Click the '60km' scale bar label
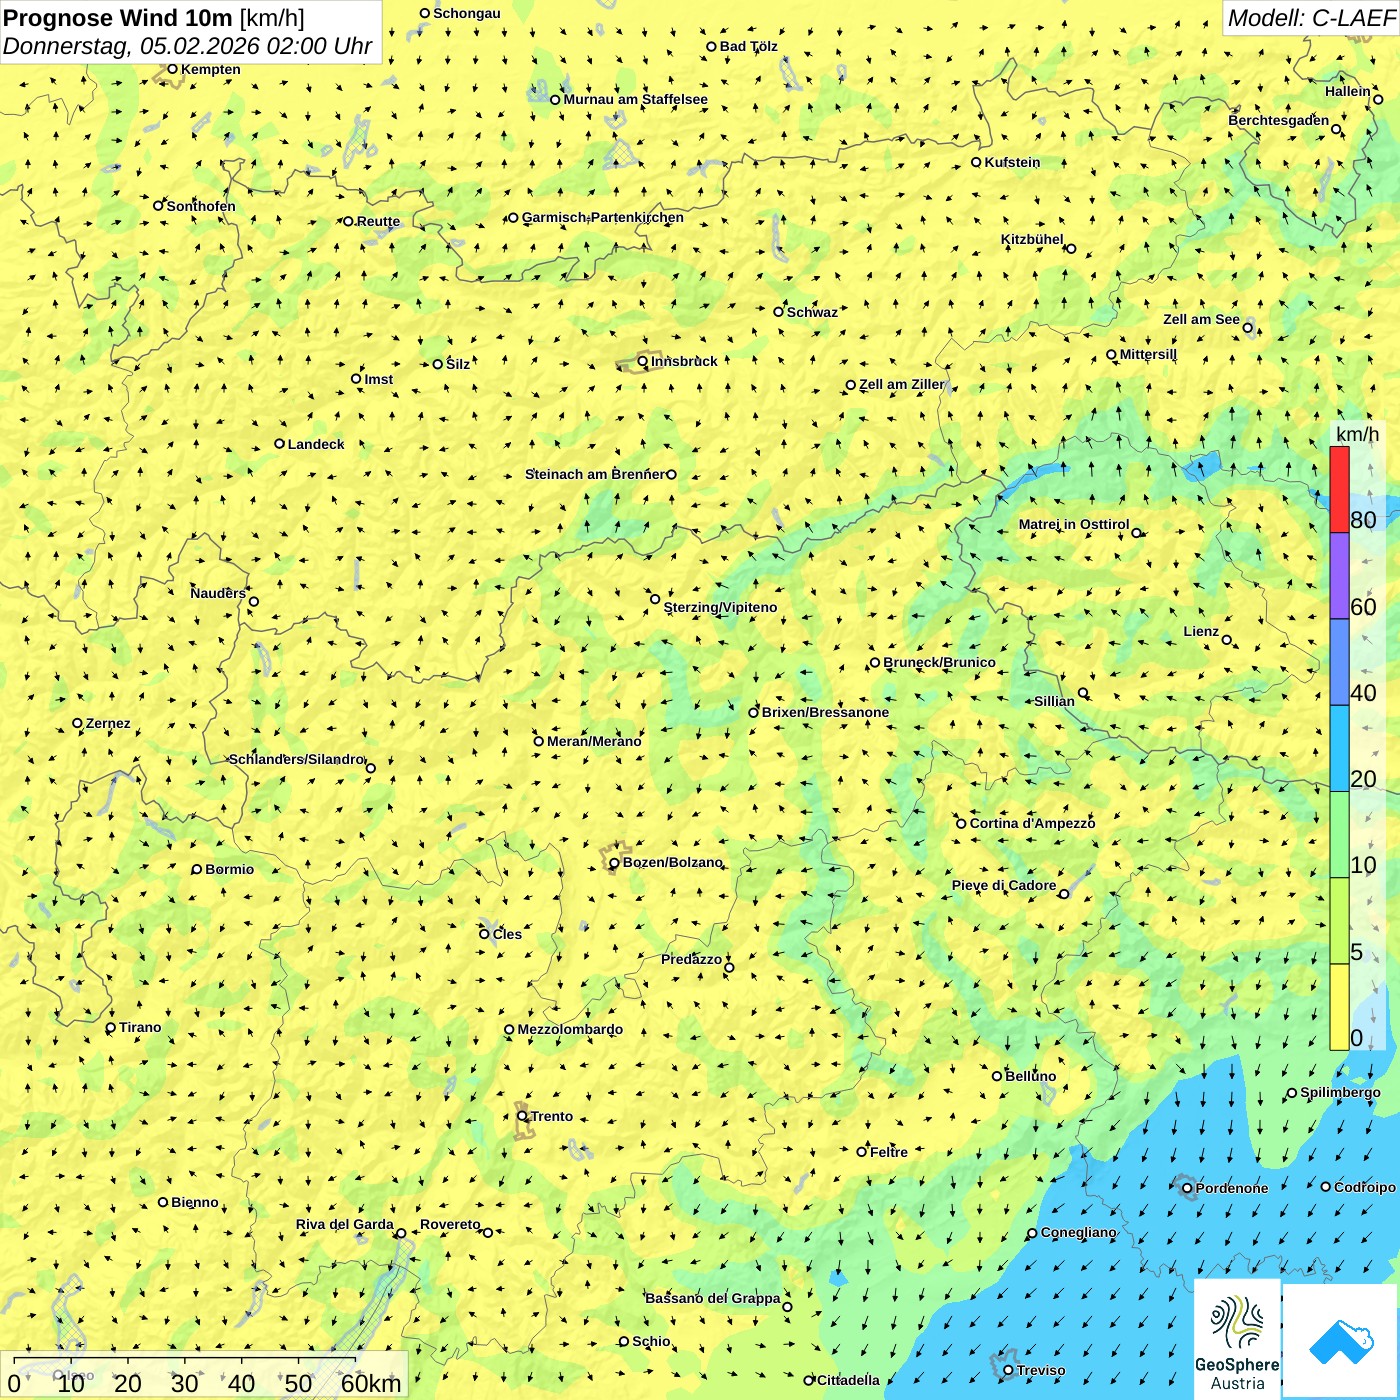The height and width of the screenshot is (1400, 1400). 371,1383
